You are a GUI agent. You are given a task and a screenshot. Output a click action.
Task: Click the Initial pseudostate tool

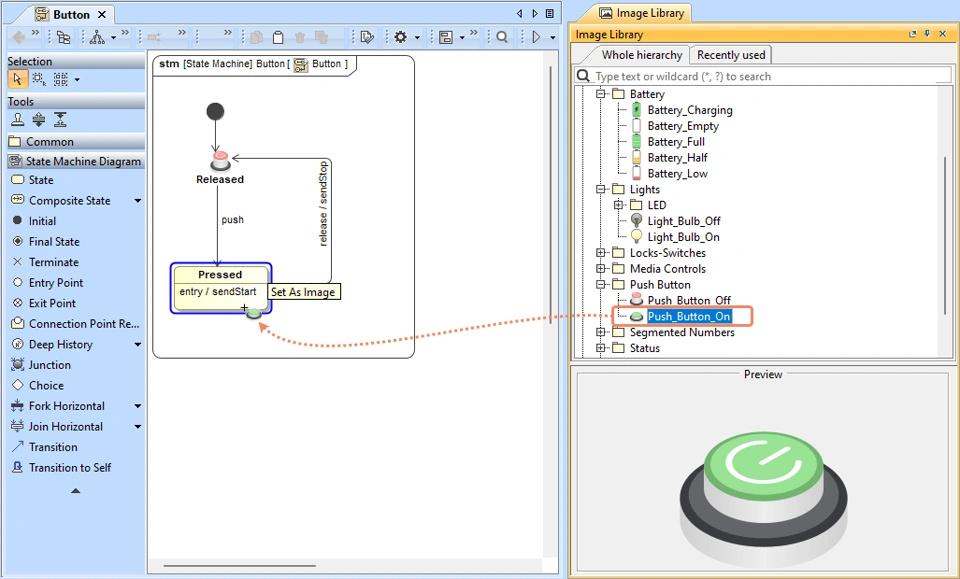42,221
